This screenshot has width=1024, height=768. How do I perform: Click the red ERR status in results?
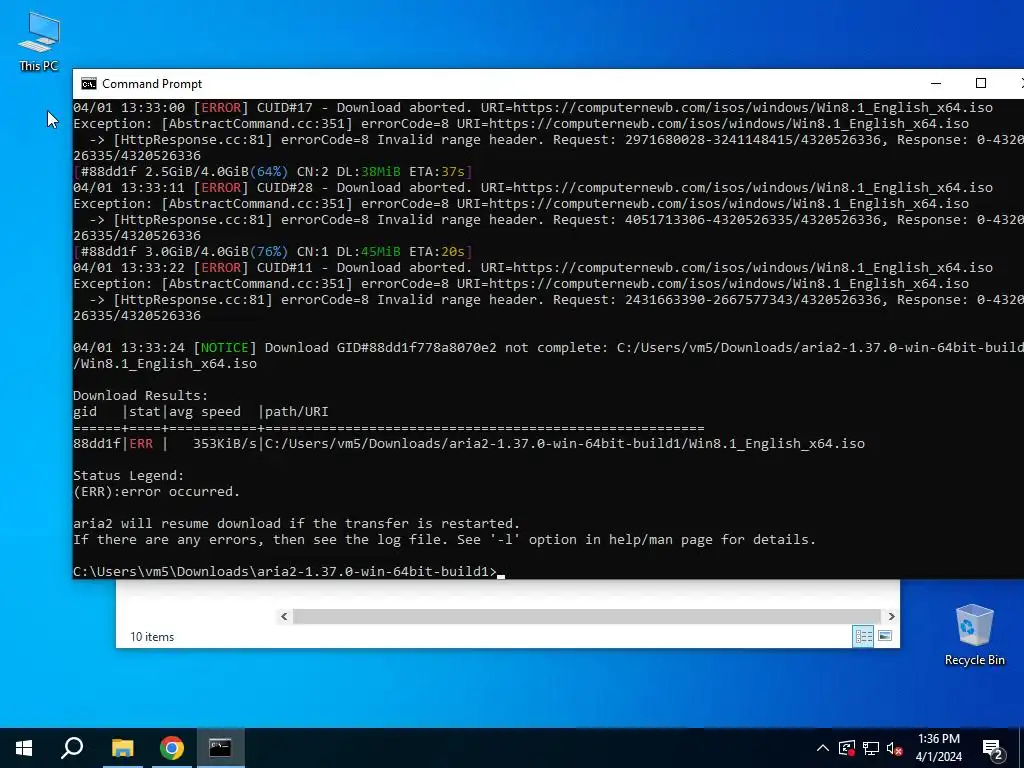(141, 443)
